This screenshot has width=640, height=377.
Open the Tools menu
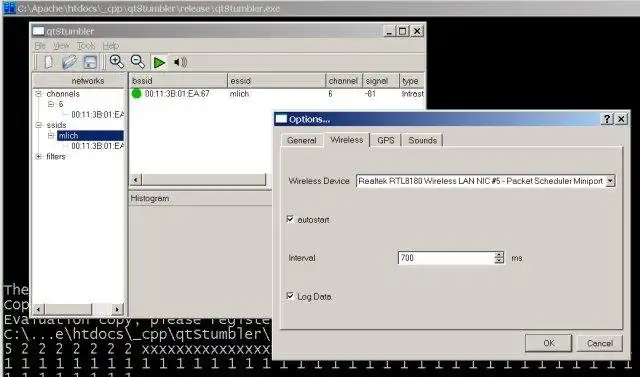pos(86,46)
